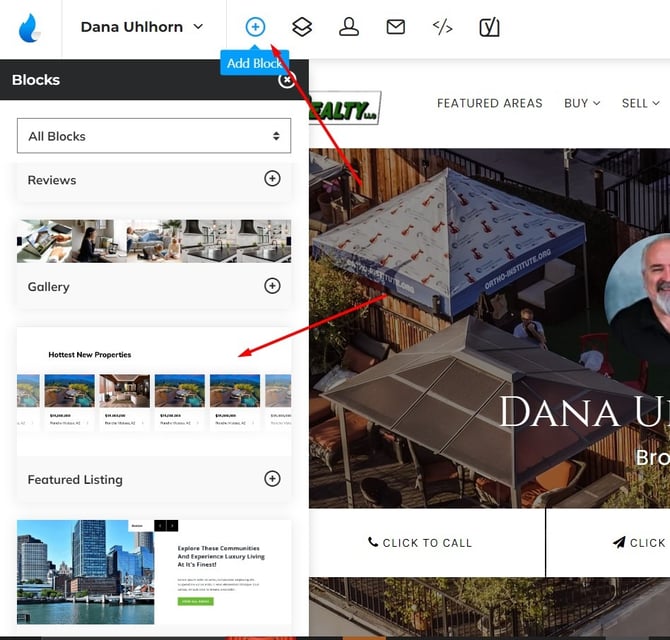Image resolution: width=670 pixels, height=640 pixels.
Task: Select the Hottest New Properties preview
Action: [x=154, y=392]
